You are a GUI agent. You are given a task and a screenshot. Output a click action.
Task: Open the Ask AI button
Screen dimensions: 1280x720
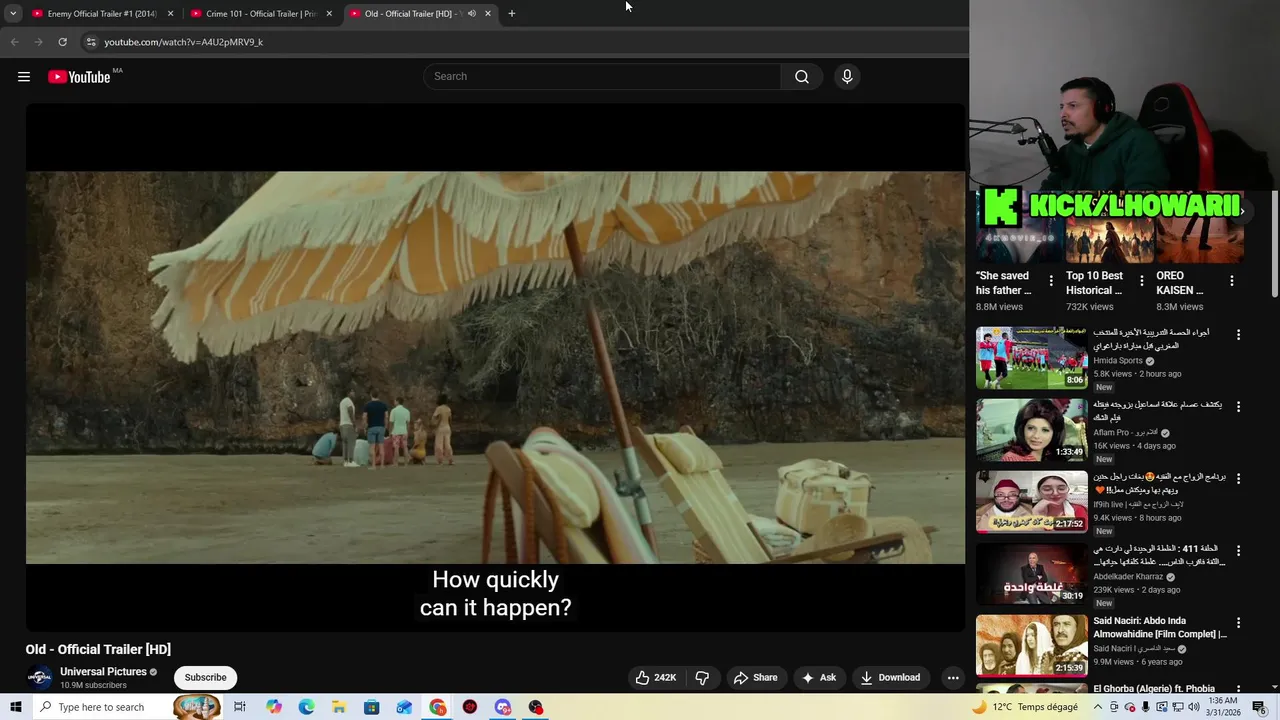[819, 678]
